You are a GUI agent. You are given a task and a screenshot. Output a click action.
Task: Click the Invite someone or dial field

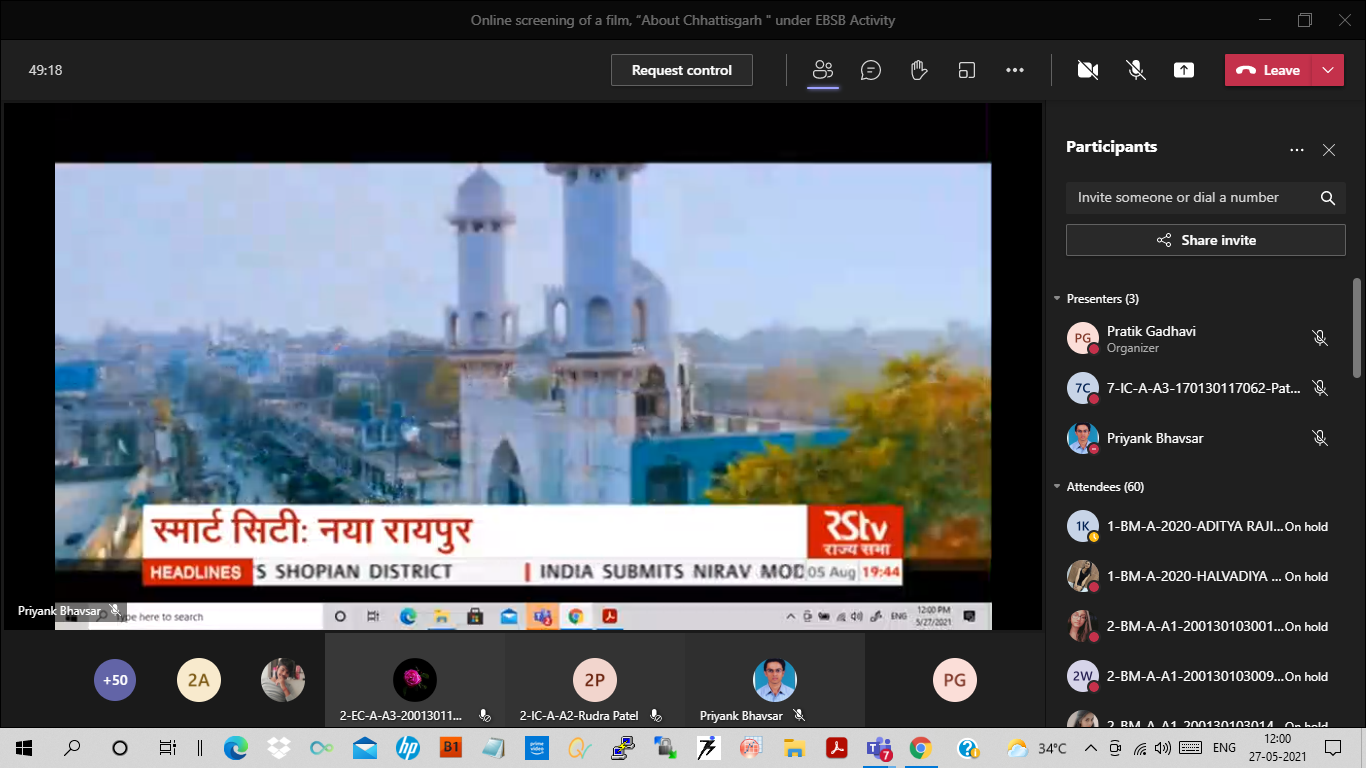[1205, 197]
